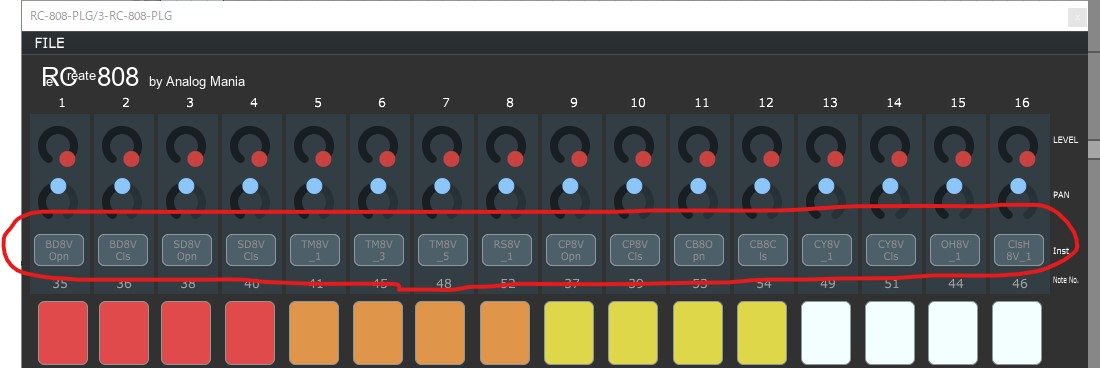Click the LEVEL knob on channel 9

tap(571, 146)
